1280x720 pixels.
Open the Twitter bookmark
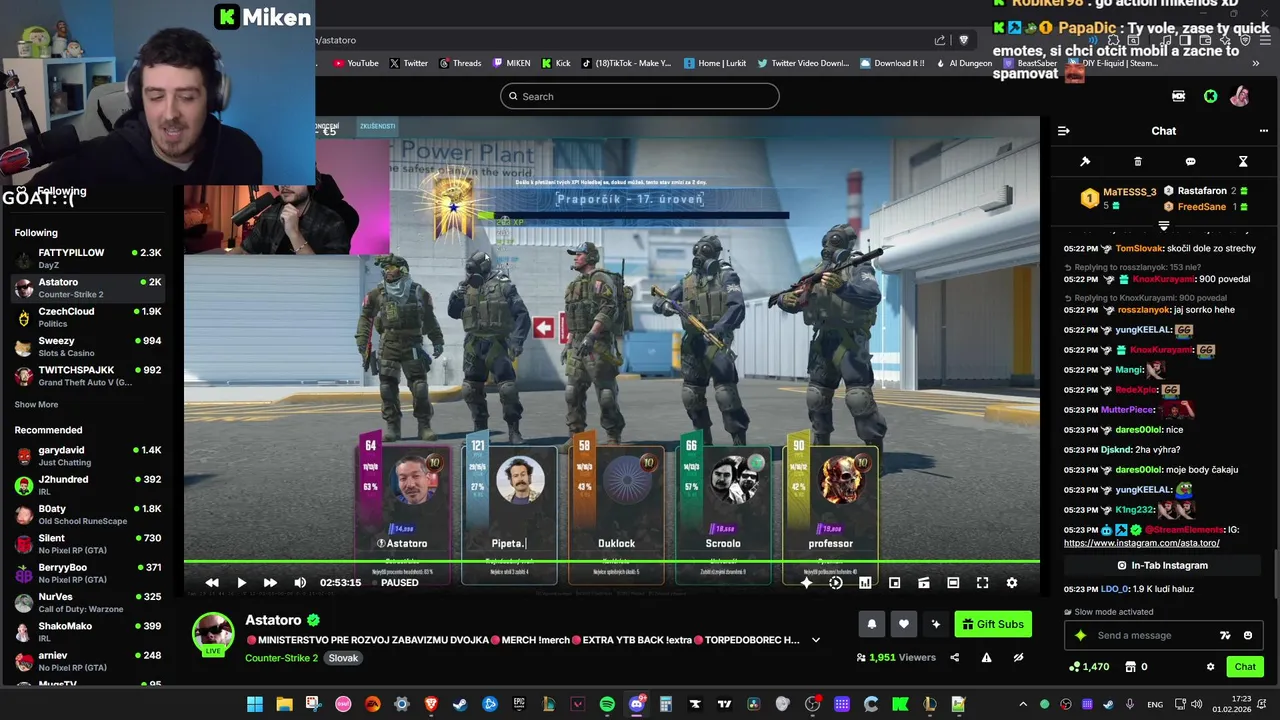click(x=409, y=63)
